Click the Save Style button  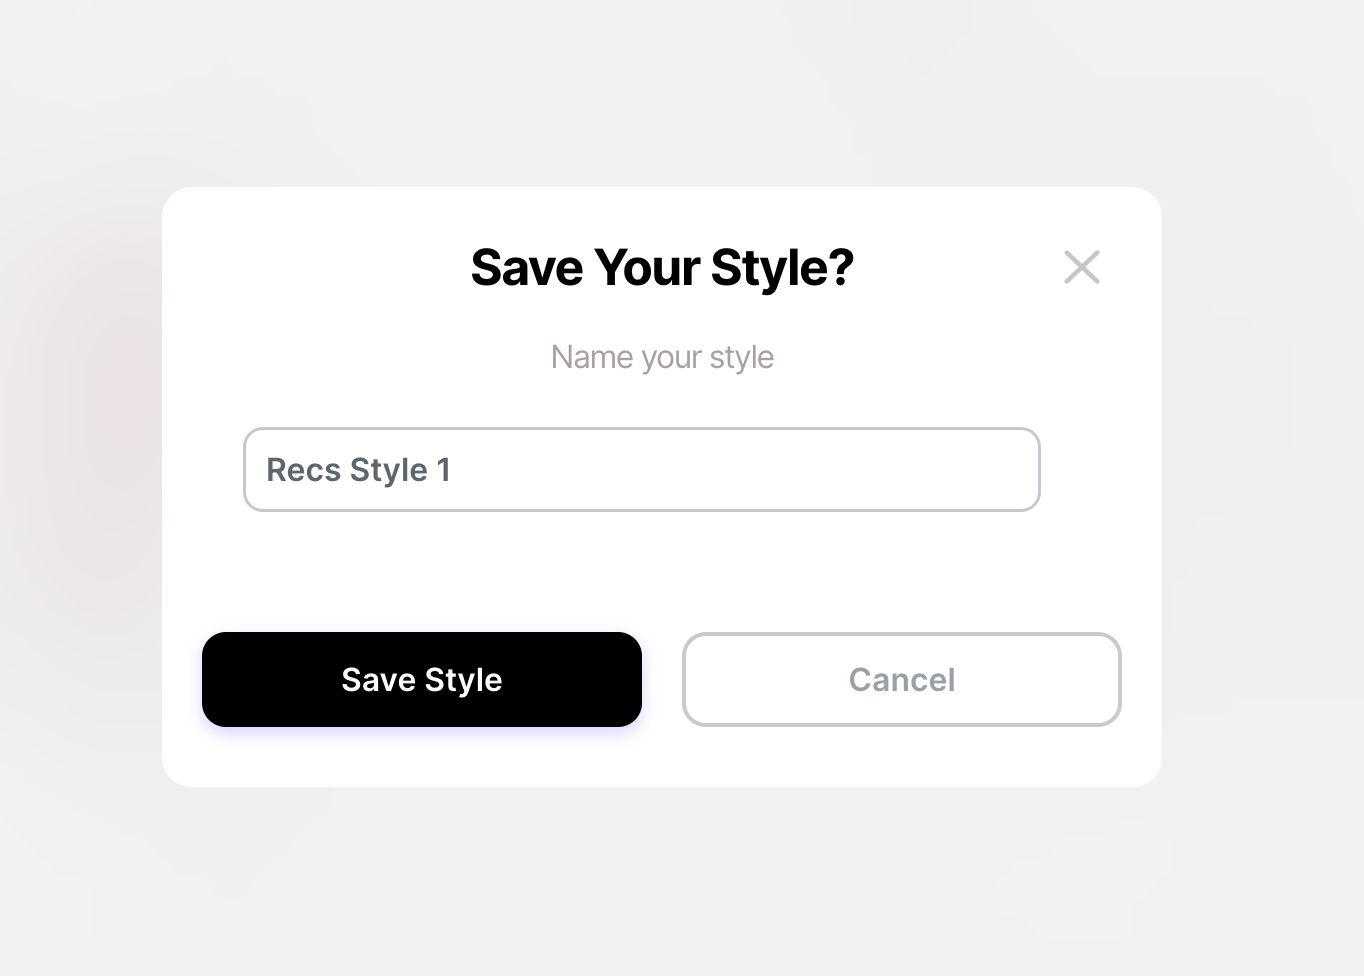coord(422,679)
